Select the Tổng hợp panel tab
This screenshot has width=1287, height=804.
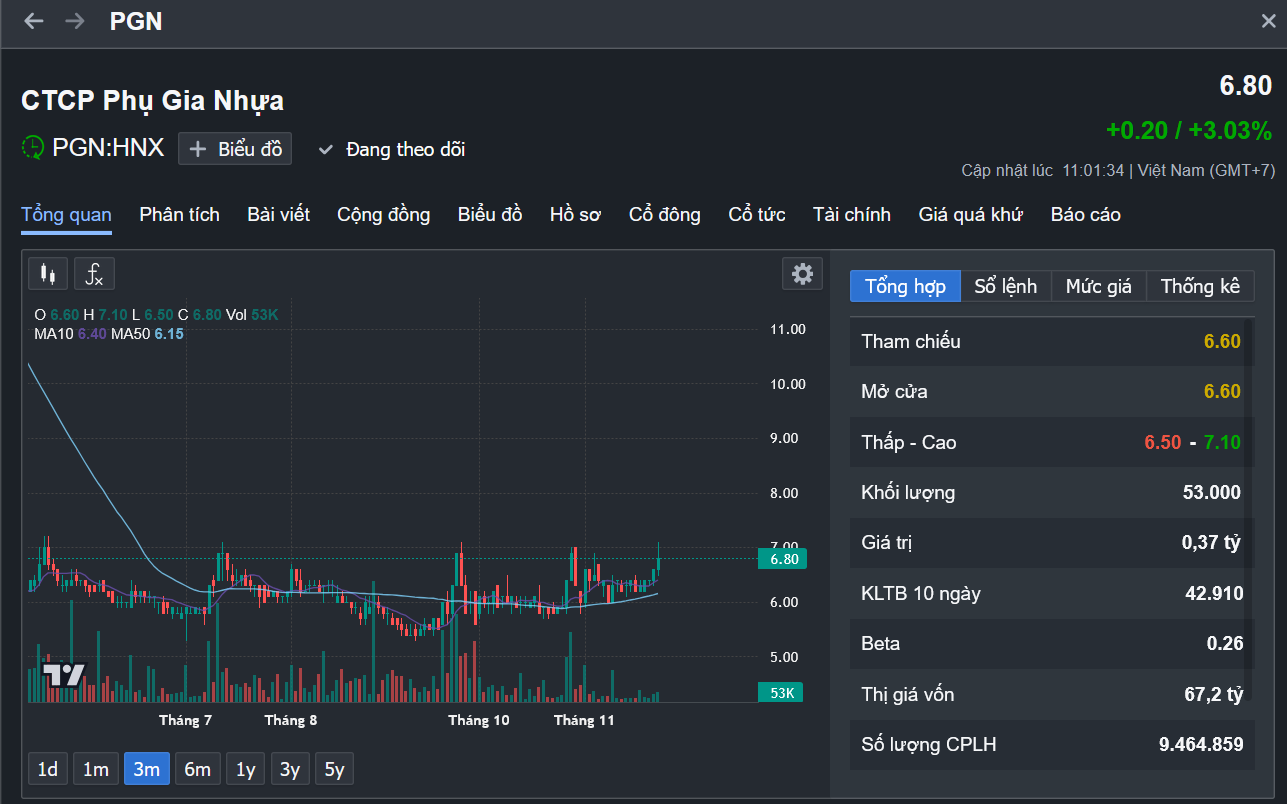point(905,286)
